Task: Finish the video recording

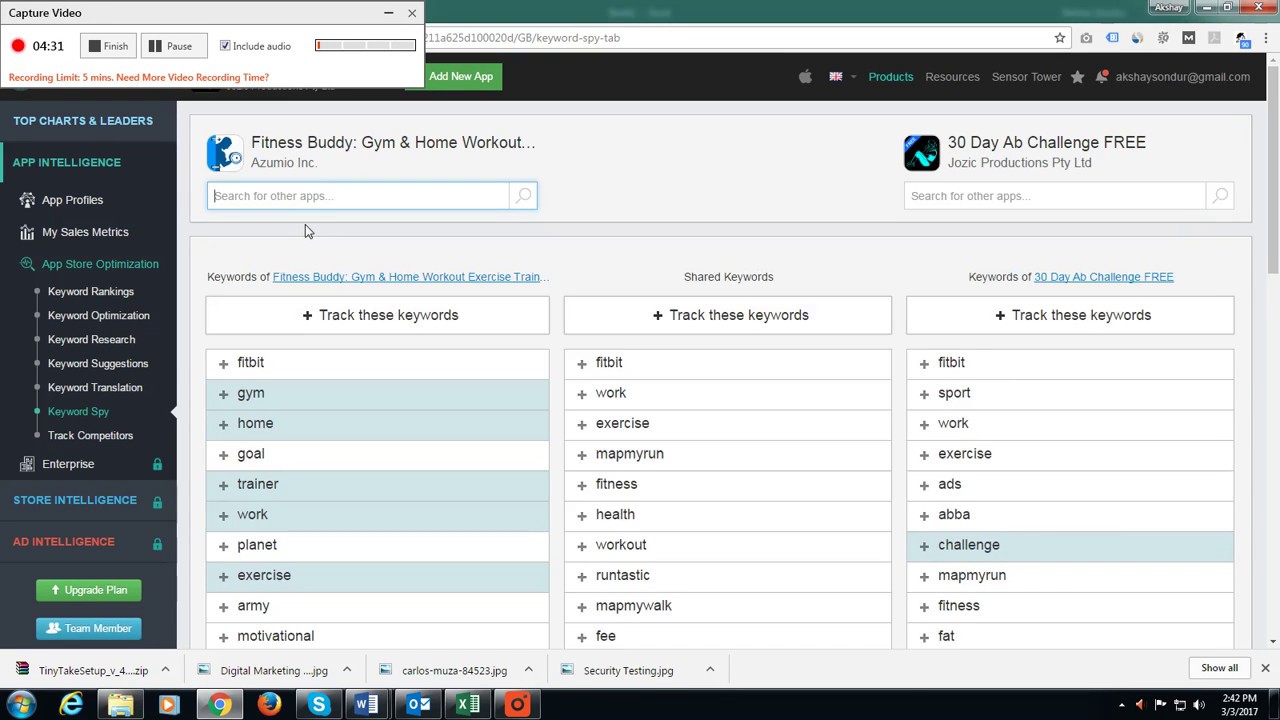Action: pyautogui.click(x=107, y=46)
